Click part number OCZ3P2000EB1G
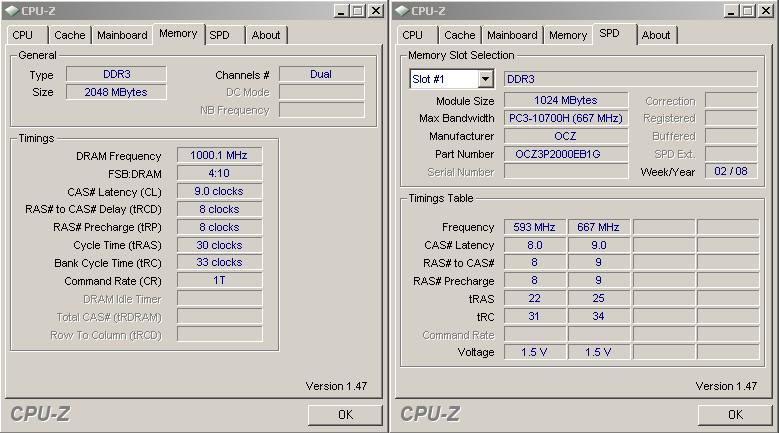 [566, 154]
